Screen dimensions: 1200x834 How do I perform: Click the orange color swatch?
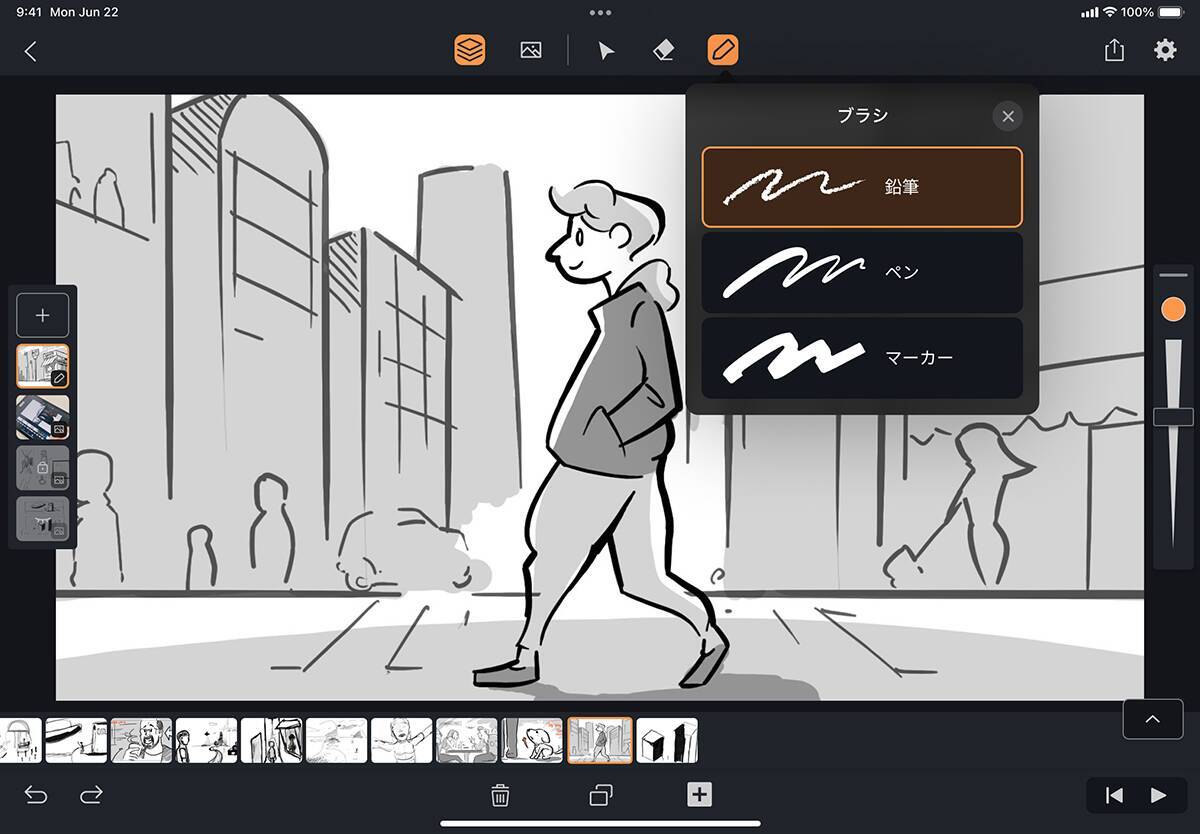[x=1173, y=310]
